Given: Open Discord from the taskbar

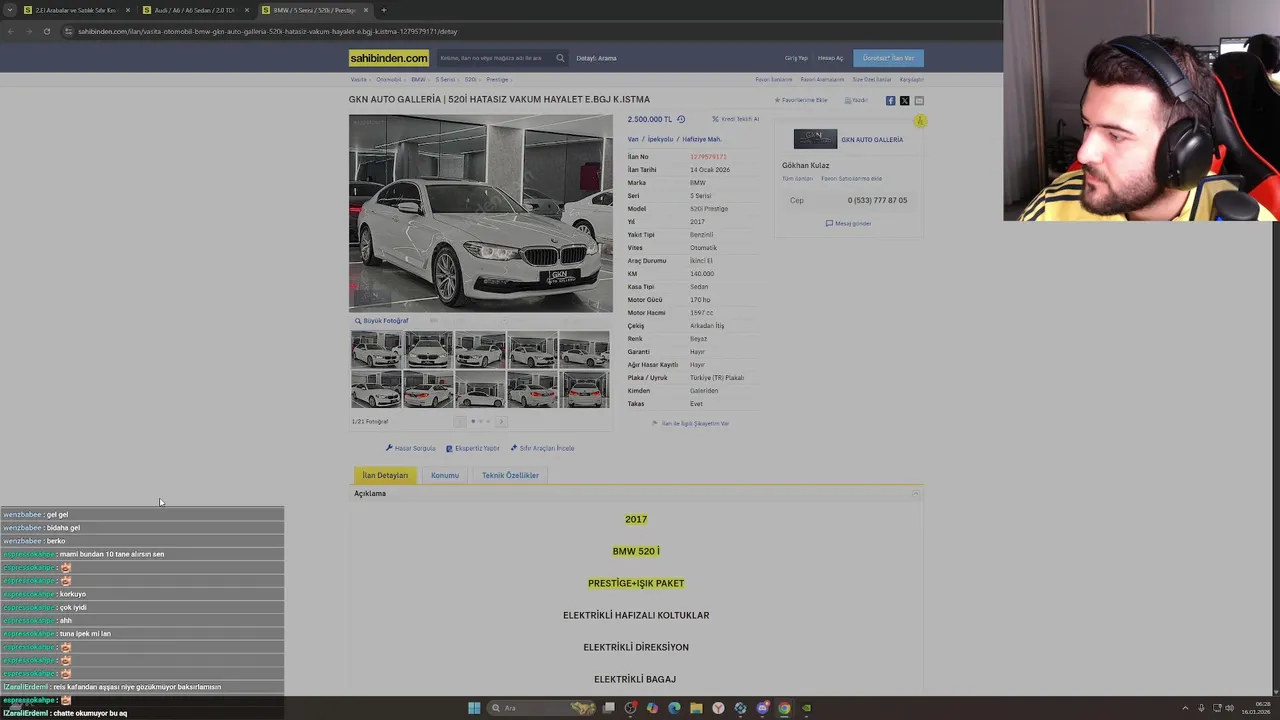Looking at the screenshot, I should pos(762,708).
